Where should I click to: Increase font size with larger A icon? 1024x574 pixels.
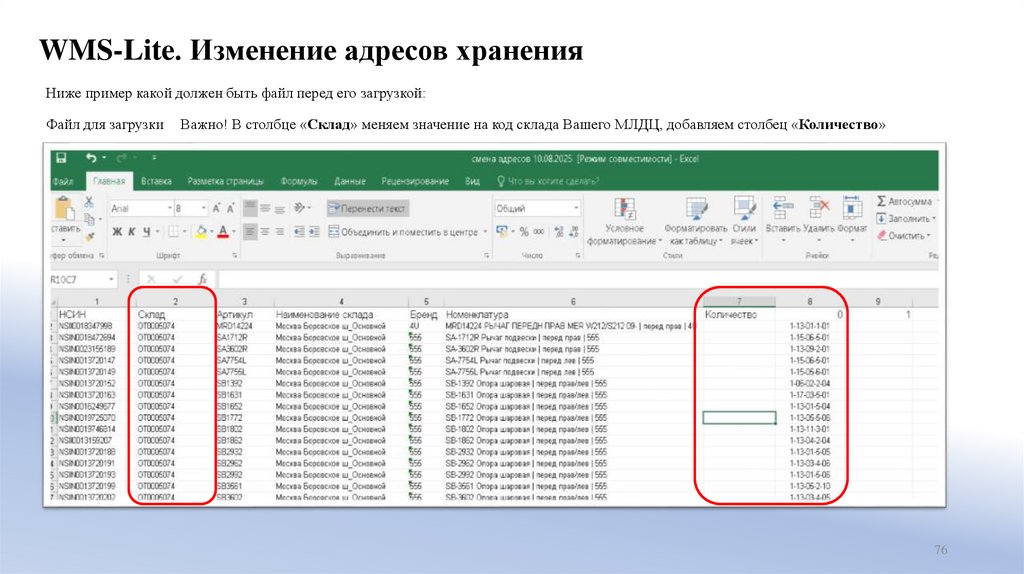coord(217,208)
